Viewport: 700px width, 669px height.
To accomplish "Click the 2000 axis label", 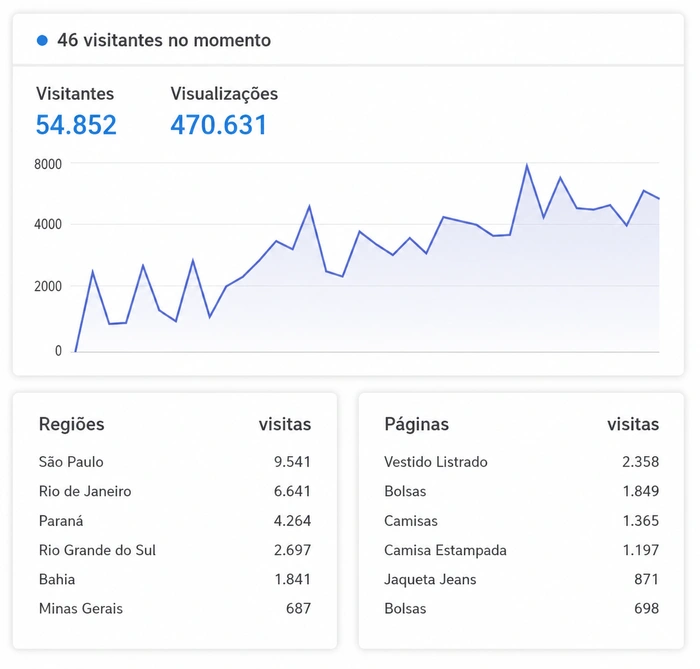I will pyautogui.click(x=48, y=286).
